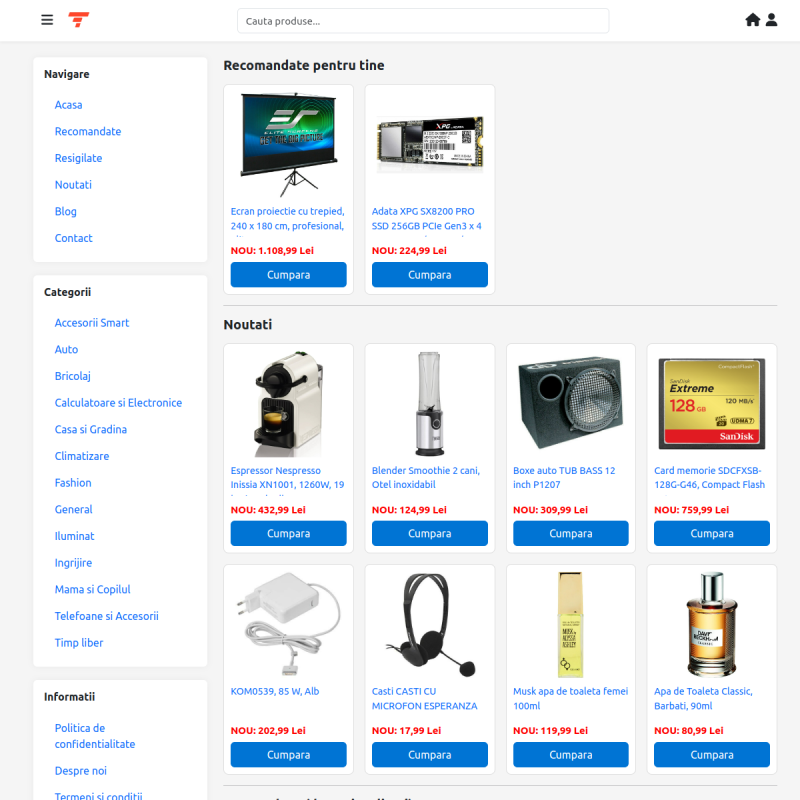800x800 pixels.
Task: Focus the Cauta produse search field
Action: pos(423,21)
